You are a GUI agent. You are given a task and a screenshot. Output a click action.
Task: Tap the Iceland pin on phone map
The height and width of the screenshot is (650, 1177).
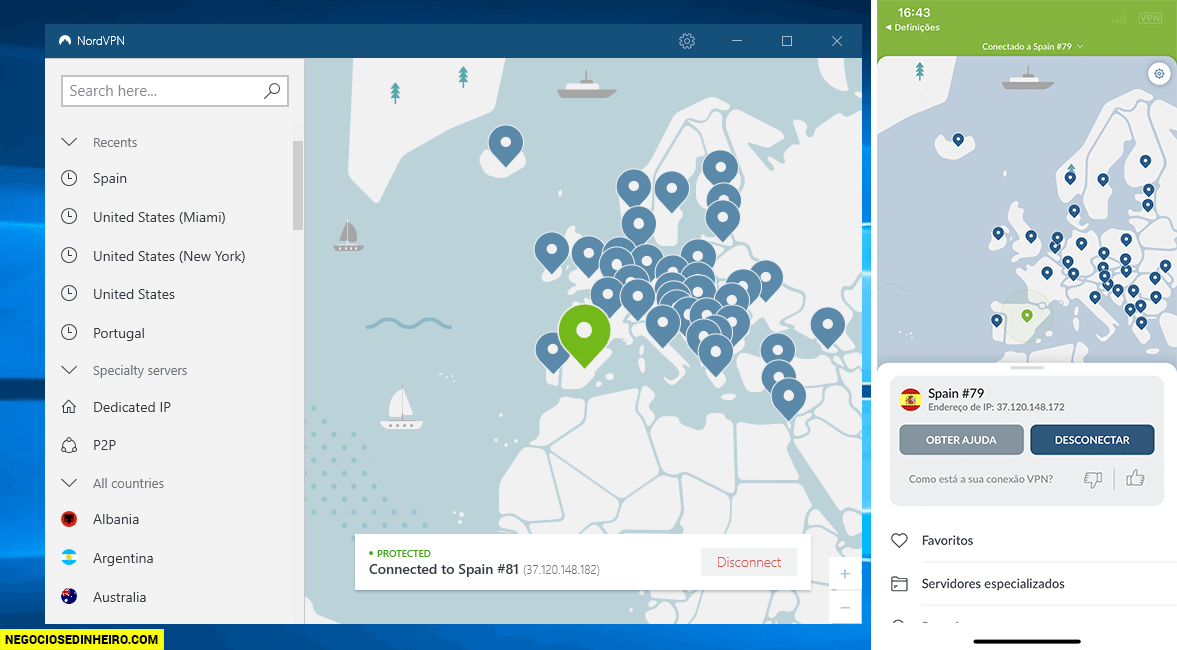(958, 140)
